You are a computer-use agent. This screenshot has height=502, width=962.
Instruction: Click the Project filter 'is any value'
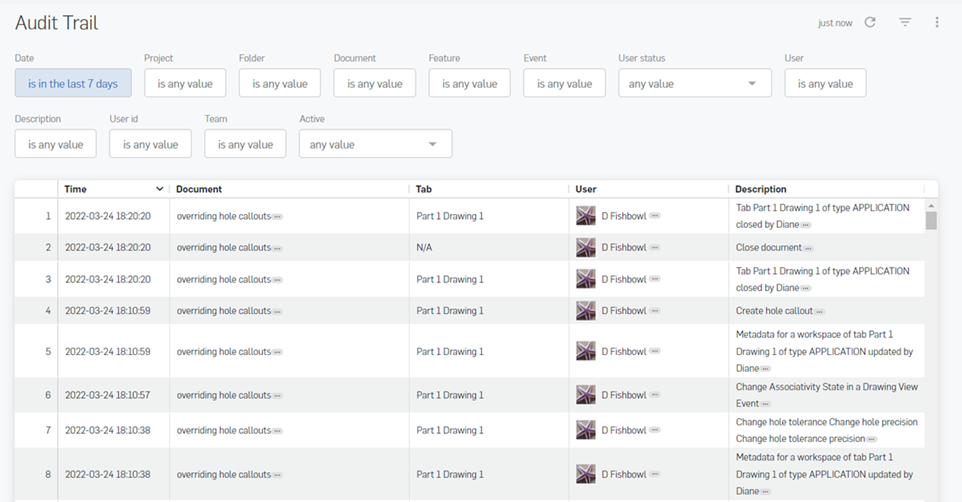click(185, 84)
